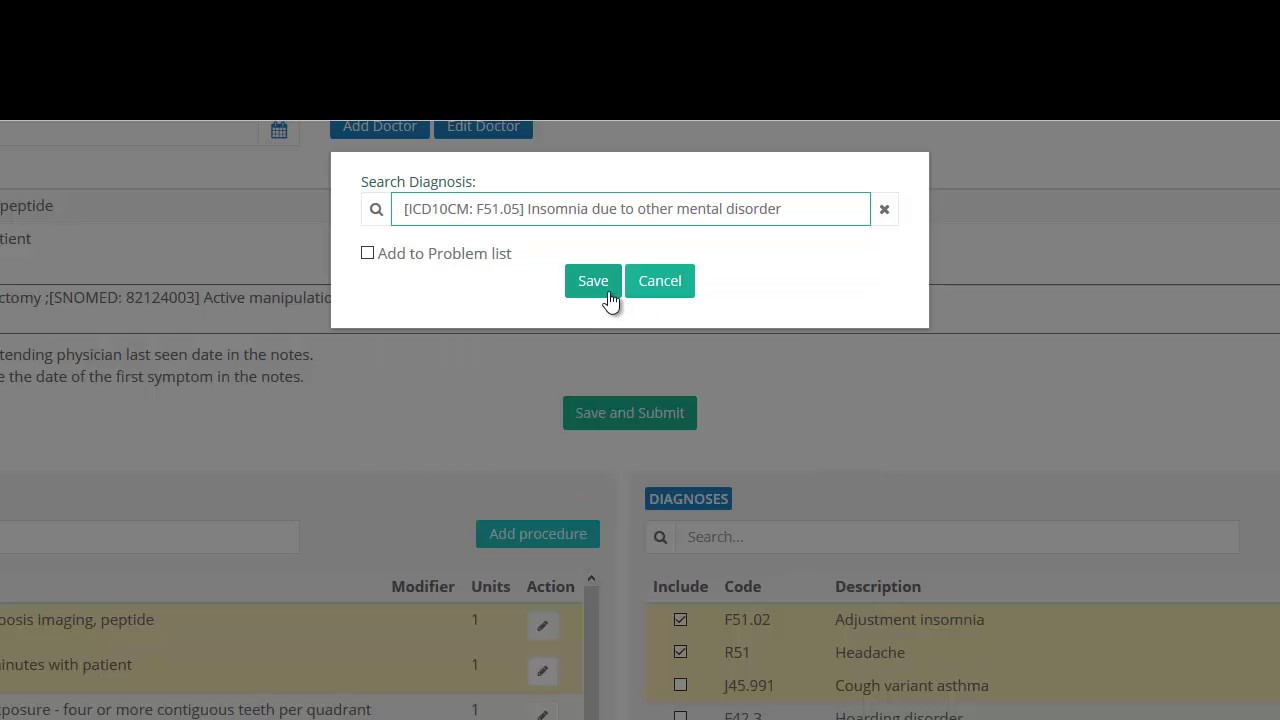Click the Modifier column header

[423, 587]
